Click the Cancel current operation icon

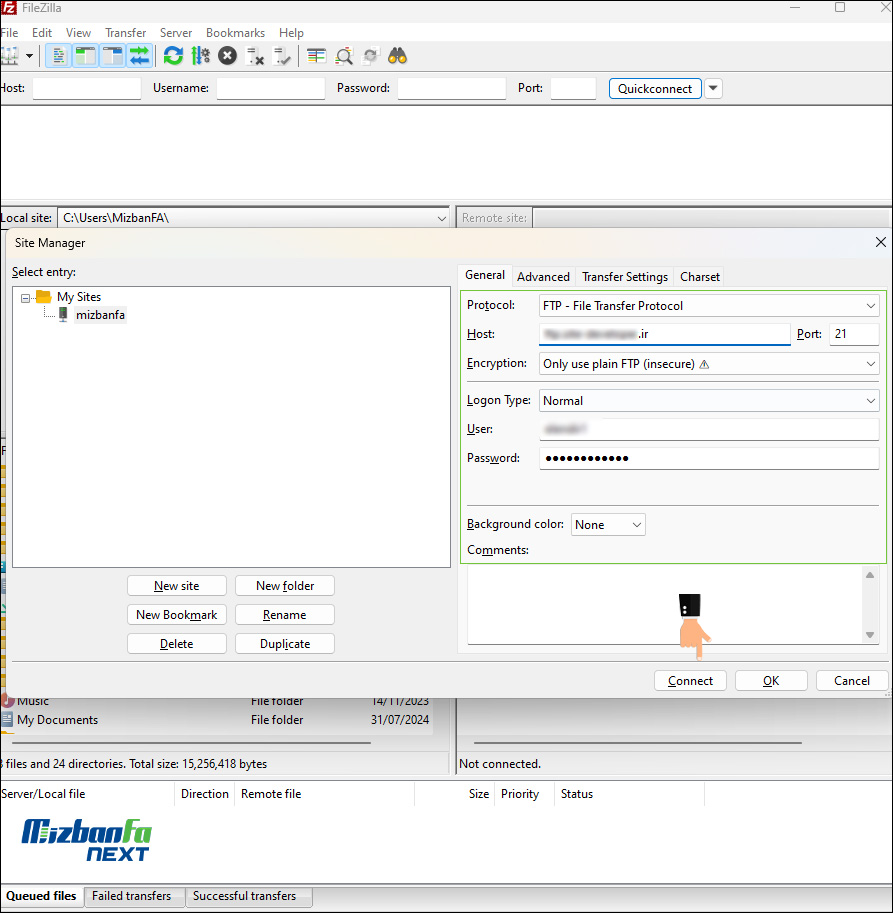(228, 56)
